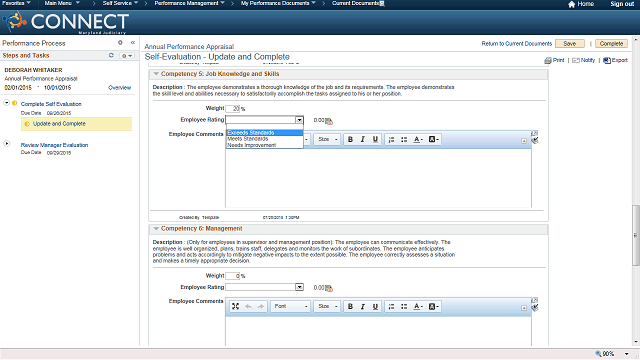Image resolution: width=640 pixels, height=360 pixels.
Task: Click Return to Current Documents link
Action: click(x=516, y=44)
